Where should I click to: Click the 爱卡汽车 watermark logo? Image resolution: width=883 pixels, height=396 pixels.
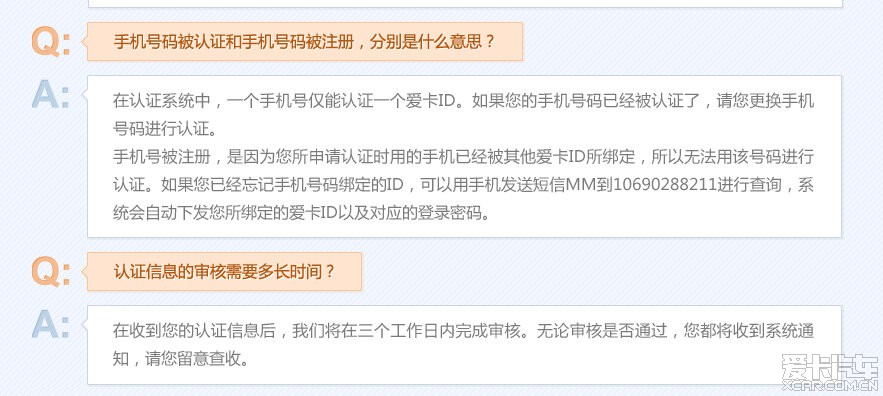click(830, 368)
